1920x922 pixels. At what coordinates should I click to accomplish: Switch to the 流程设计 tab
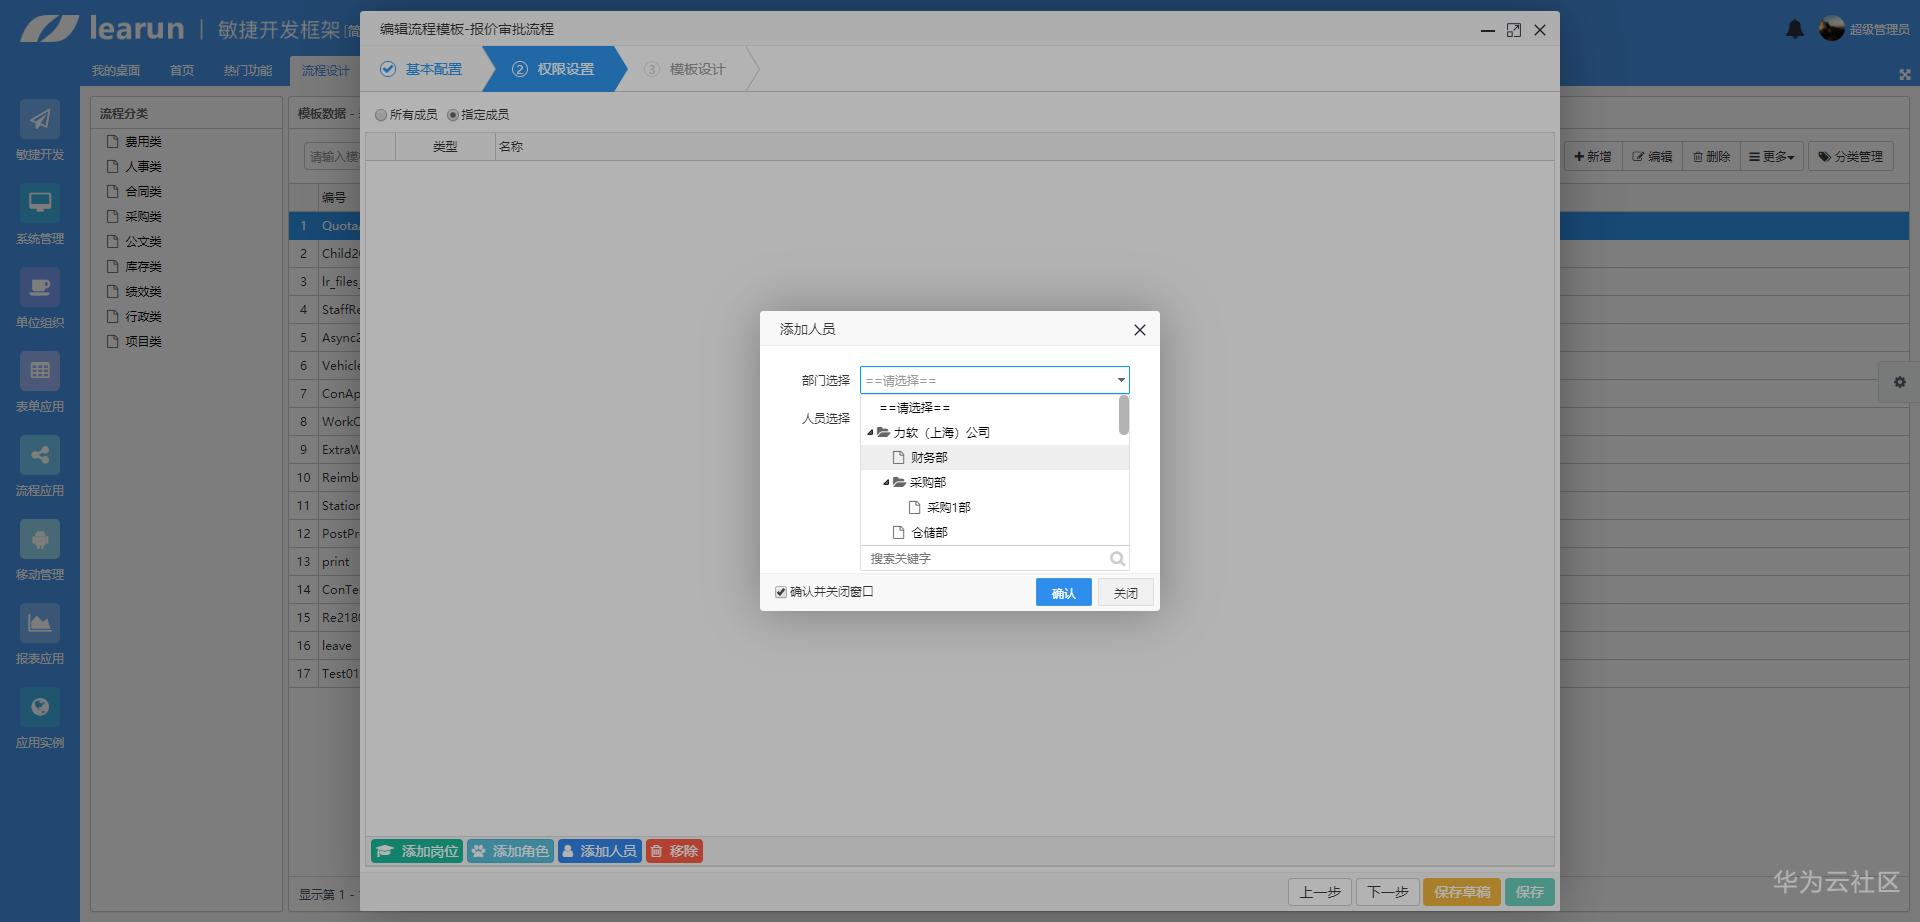coord(326,71)
